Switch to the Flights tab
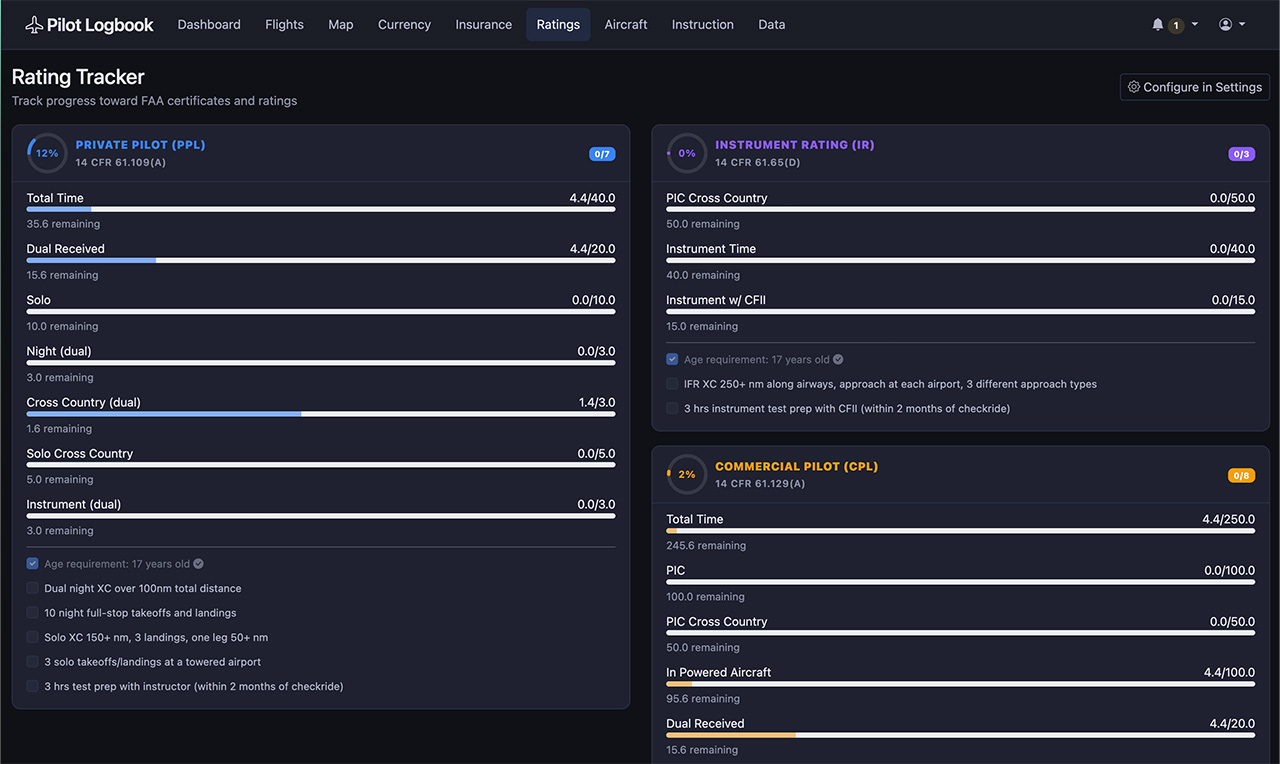The width and height of the screenshot is (1280, 764). coord(284,25)
